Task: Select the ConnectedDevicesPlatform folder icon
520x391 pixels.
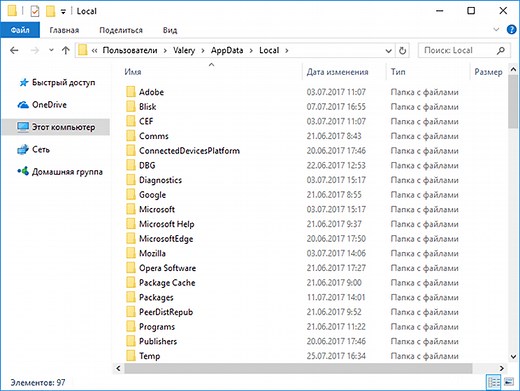Action: (x=131, y=151)
